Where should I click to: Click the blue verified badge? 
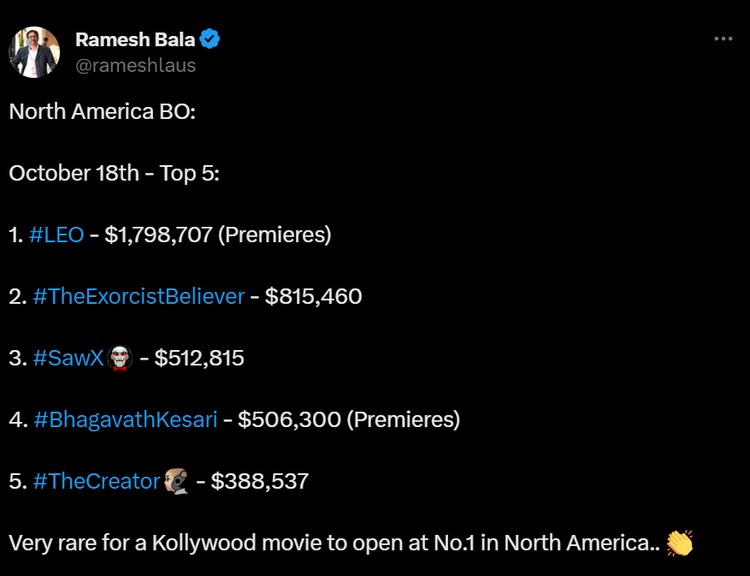210,40
